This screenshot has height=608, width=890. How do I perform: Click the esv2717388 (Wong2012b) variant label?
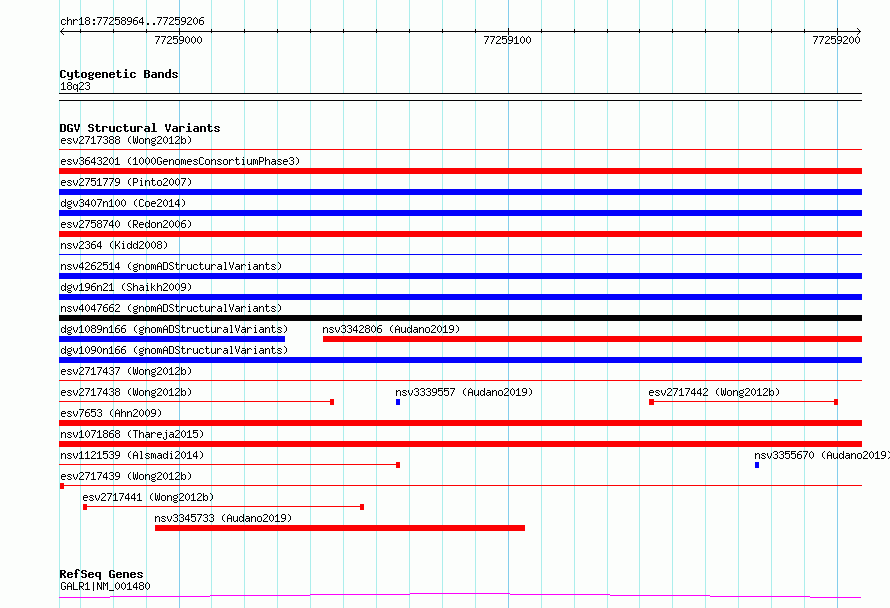126,140
